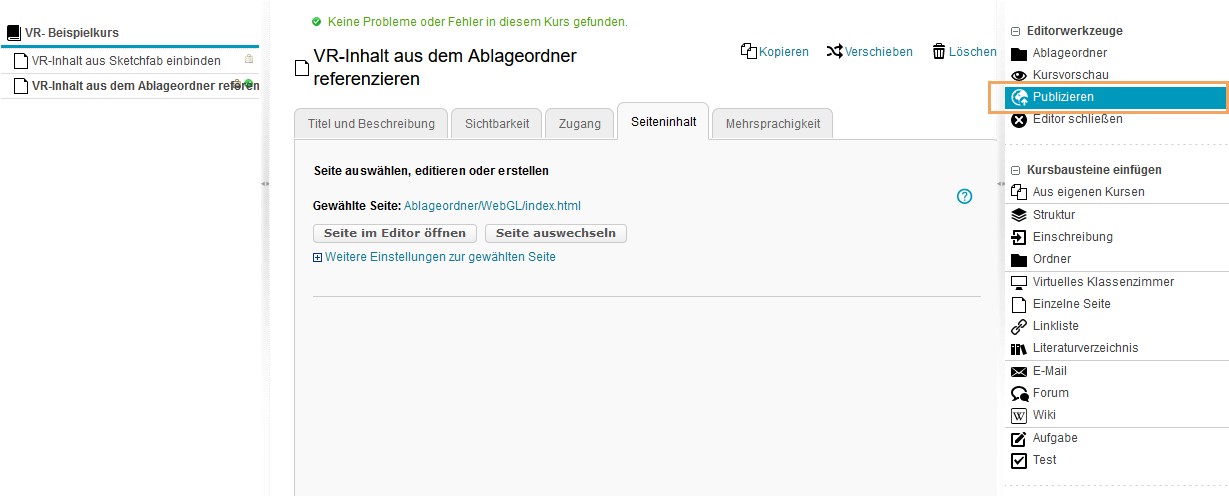The image size is (1229, 496).
Task: Select the VR-Beispielkurs root node
Action: tap(72, 33)
